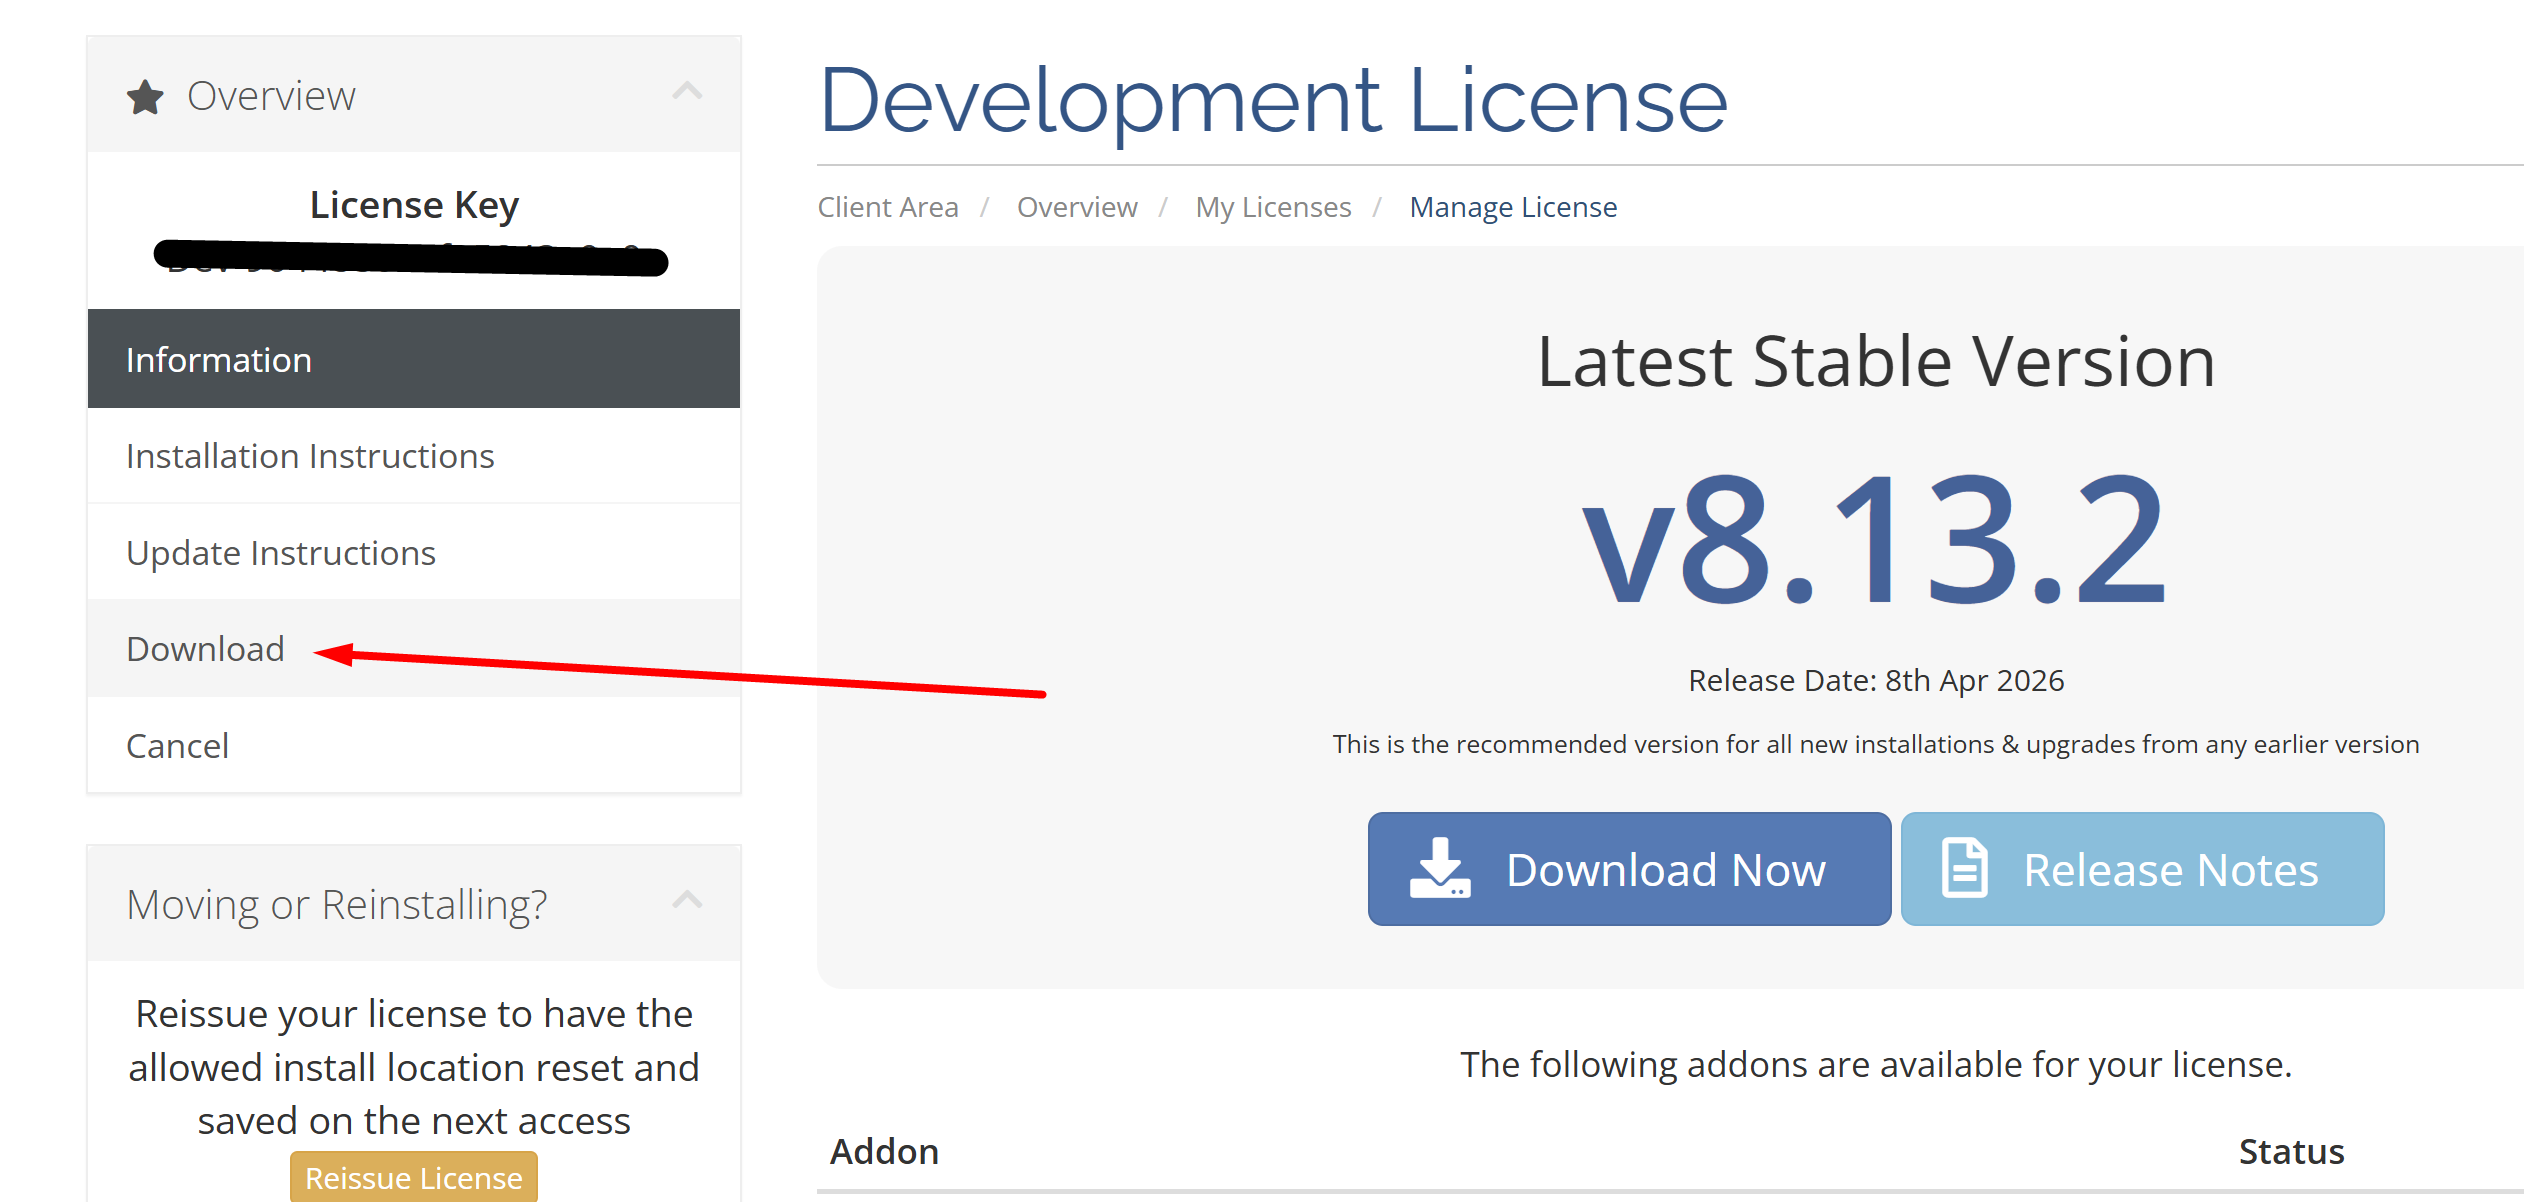
Task: Select Cancel in the sidebar menu
Action: click(177, 746)
